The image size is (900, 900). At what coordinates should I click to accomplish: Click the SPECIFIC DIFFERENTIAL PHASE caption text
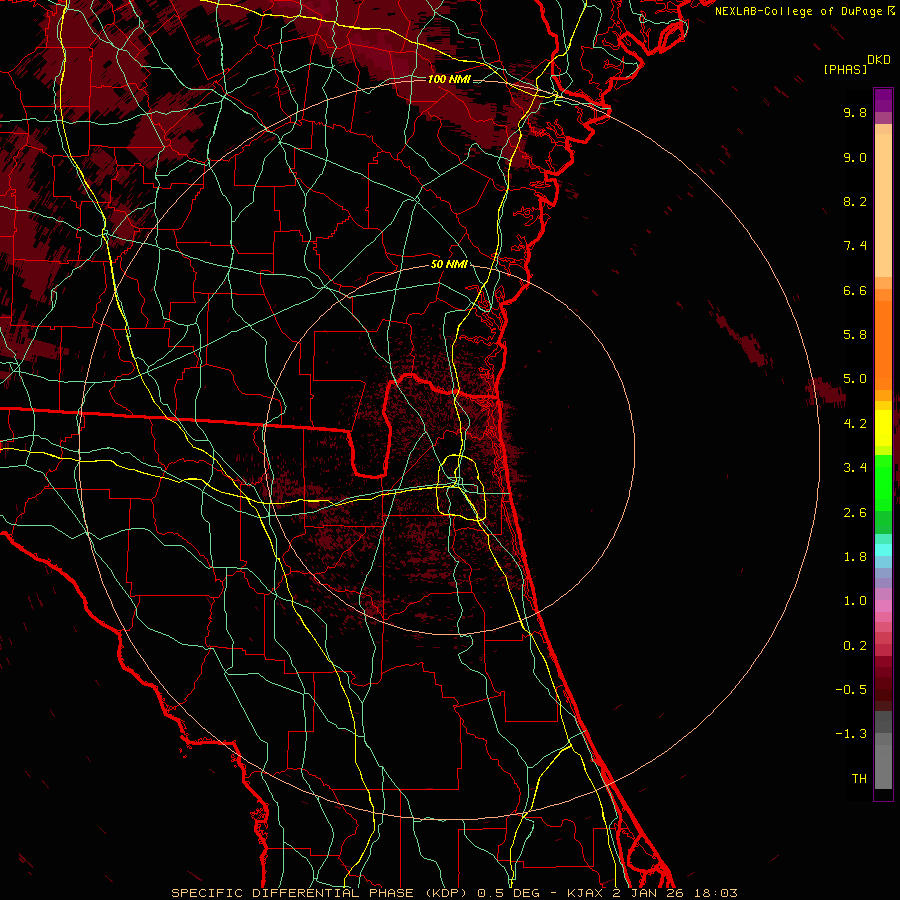(x=292, y=893)
